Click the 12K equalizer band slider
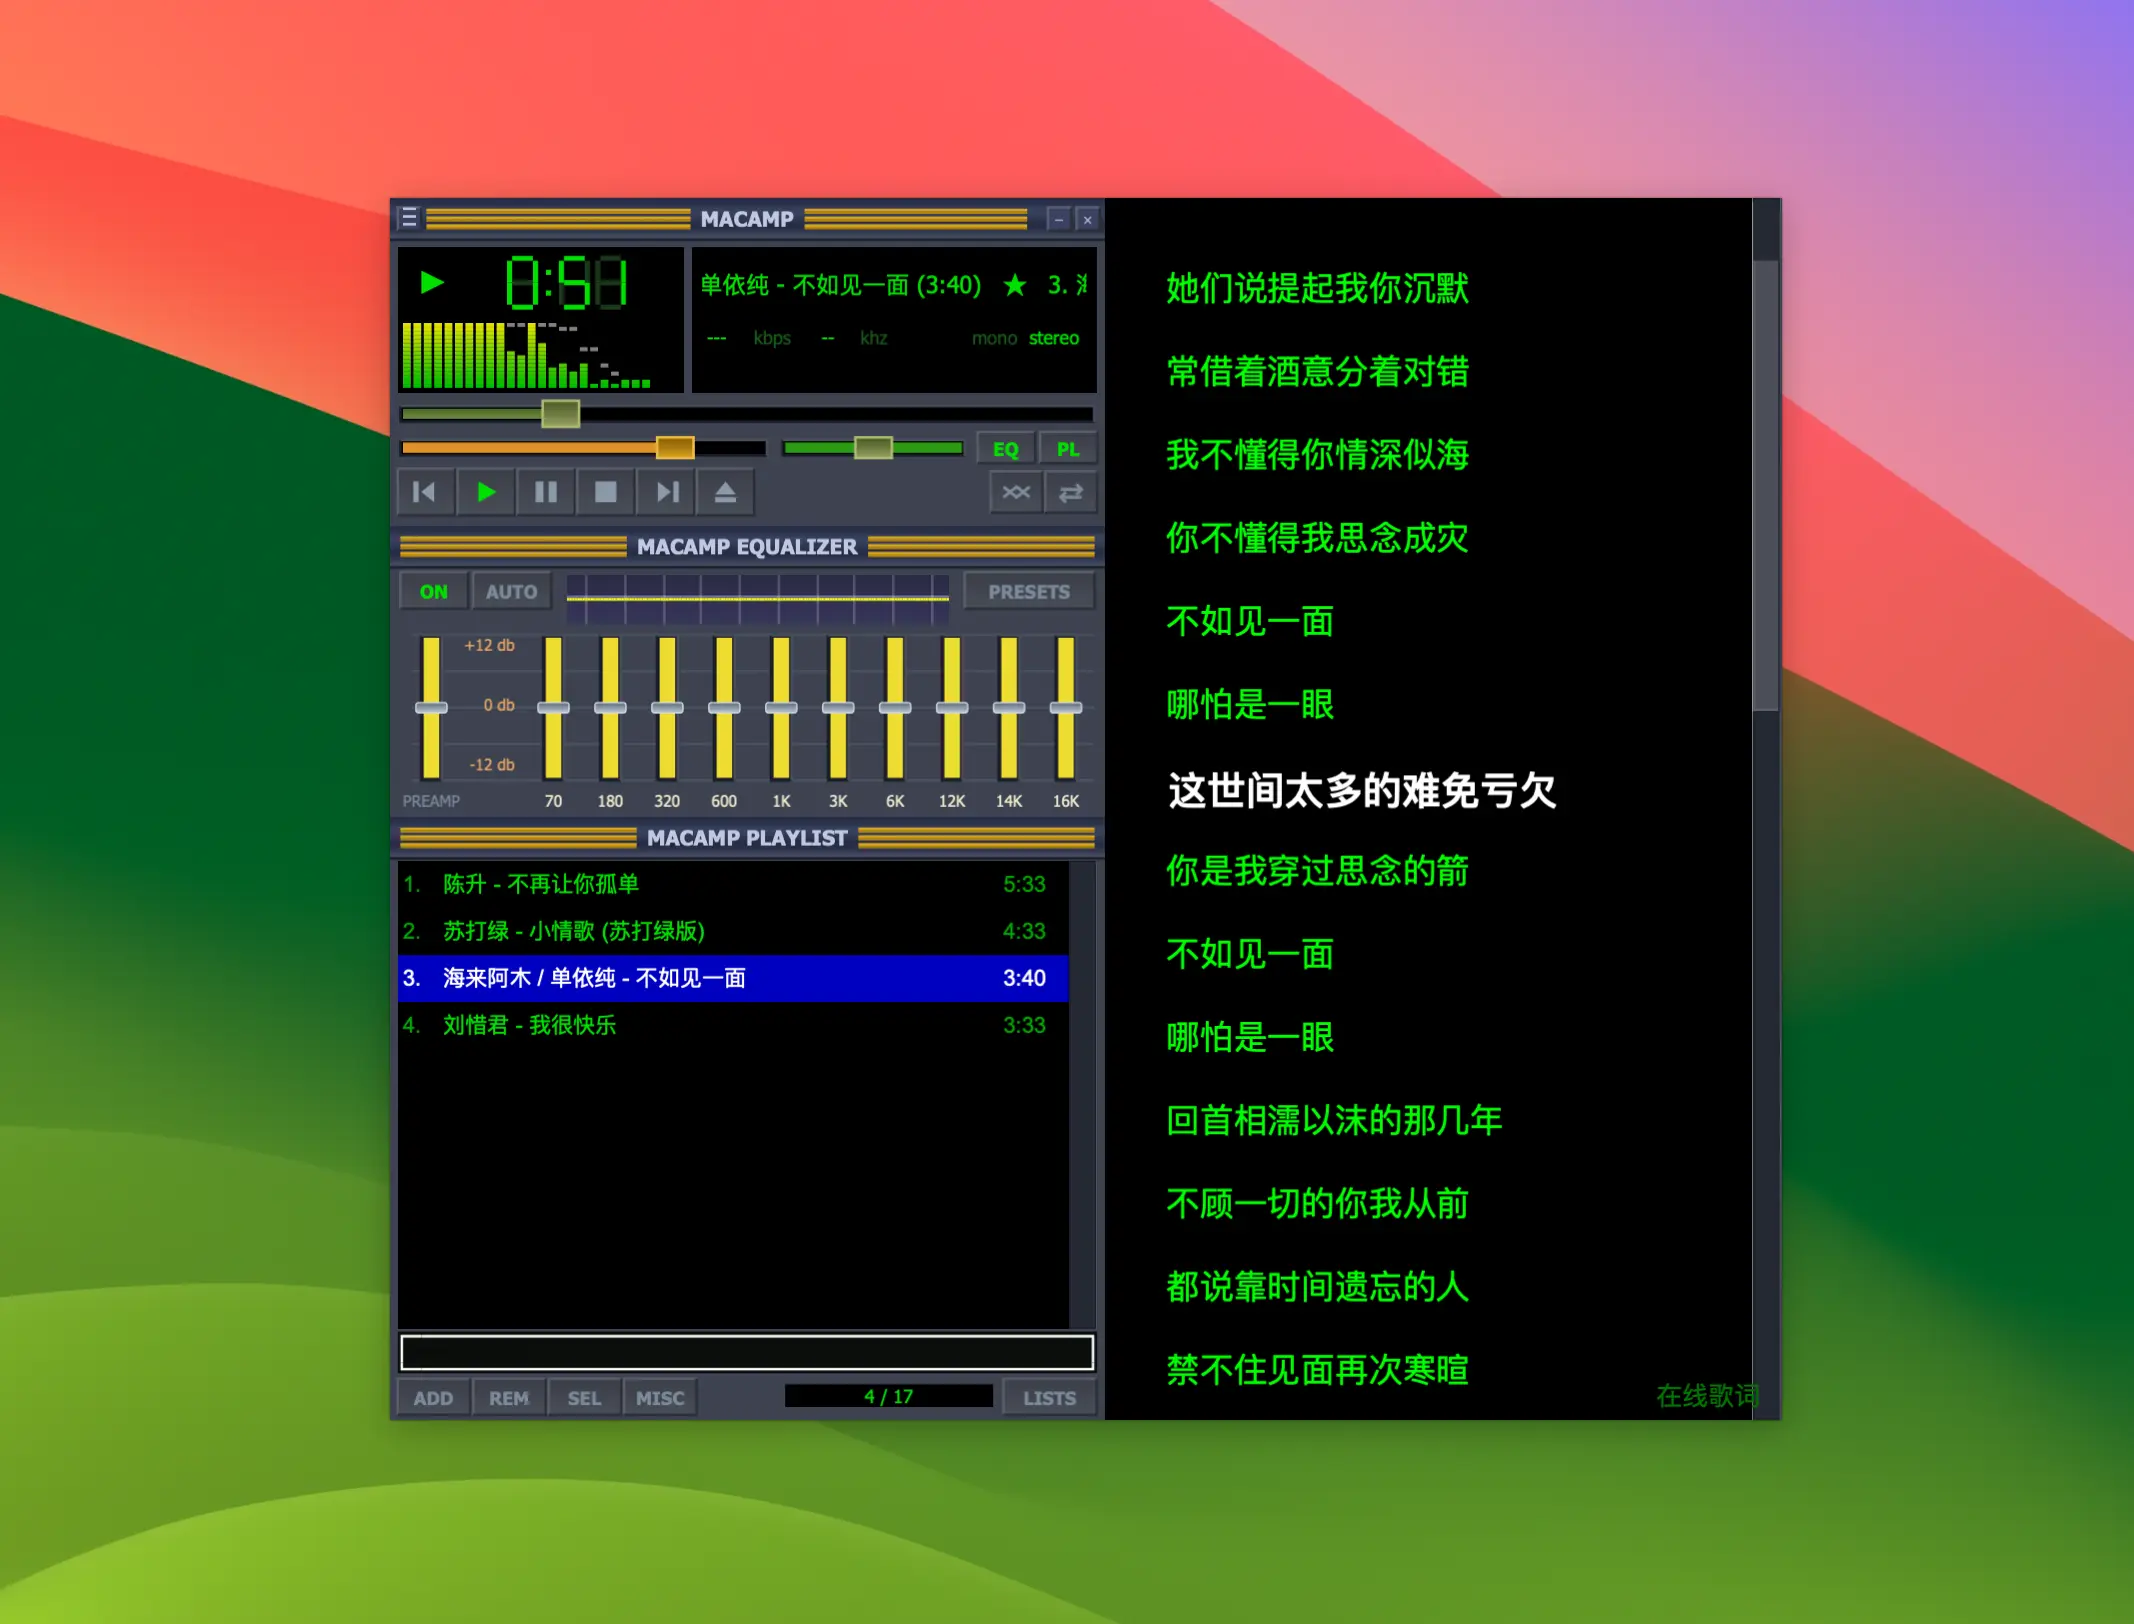2134x1624 pixels. tap(952, 707)
